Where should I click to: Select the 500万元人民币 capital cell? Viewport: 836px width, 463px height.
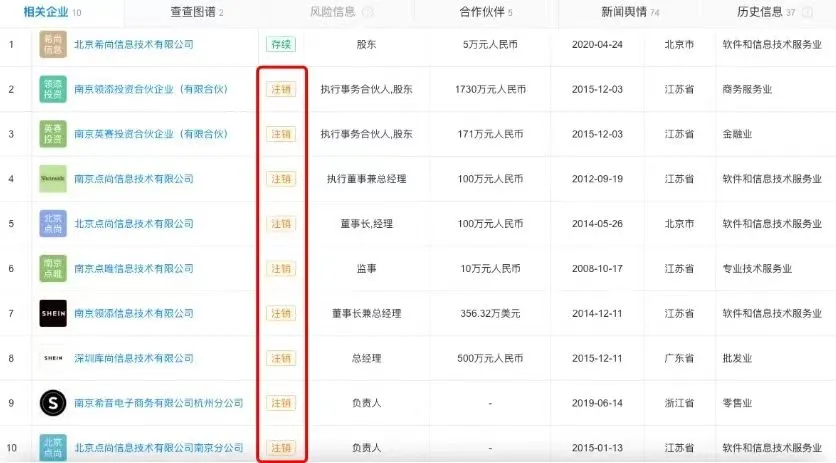coord(490,358)
